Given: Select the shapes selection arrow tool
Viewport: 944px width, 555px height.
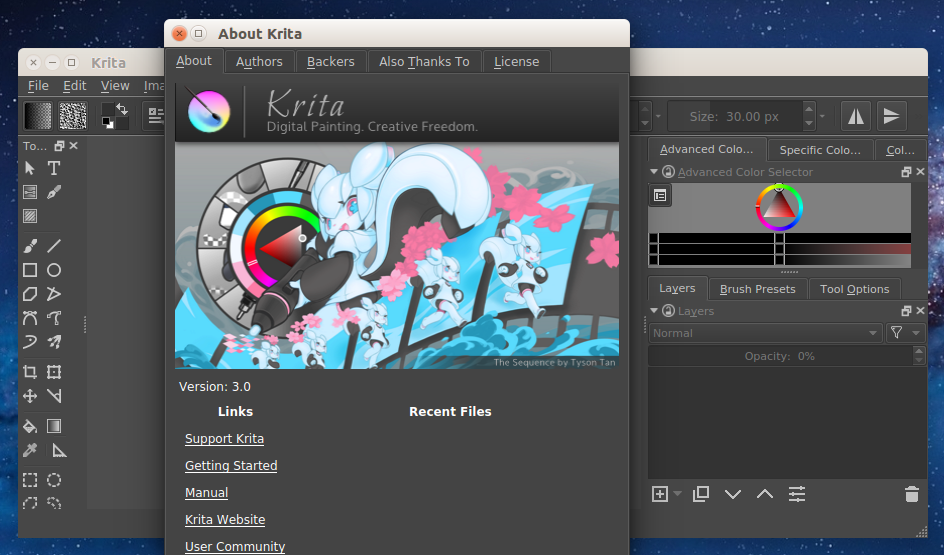Looking at the screenshot, I should (30, 168).
